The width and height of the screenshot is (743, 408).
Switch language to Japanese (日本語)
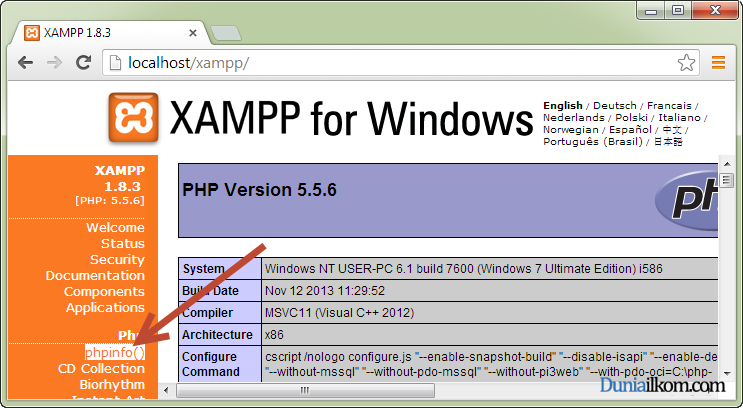pos(668,142)
